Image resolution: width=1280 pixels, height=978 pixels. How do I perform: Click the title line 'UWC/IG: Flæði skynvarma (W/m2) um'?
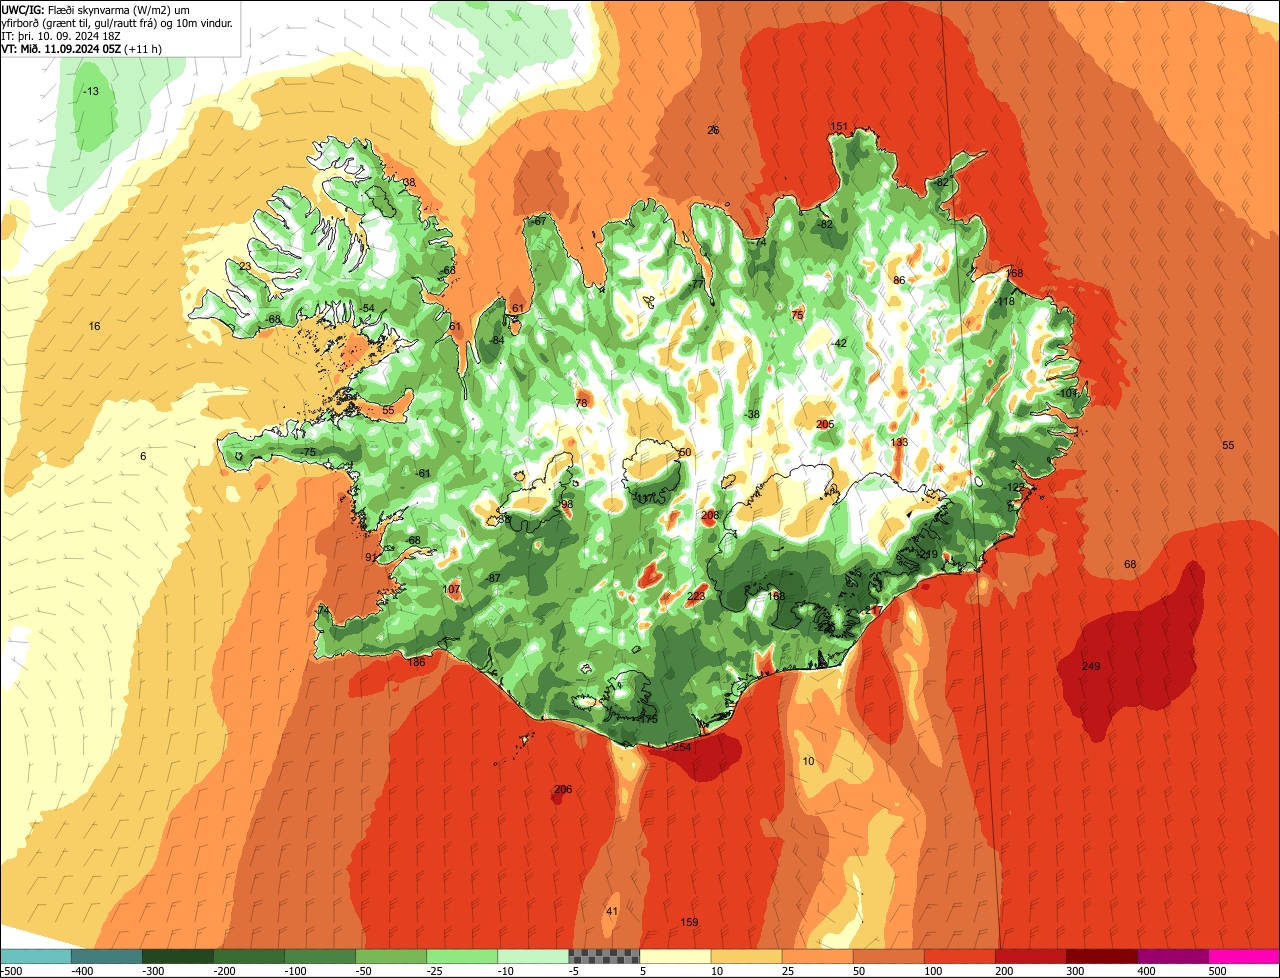95,9
